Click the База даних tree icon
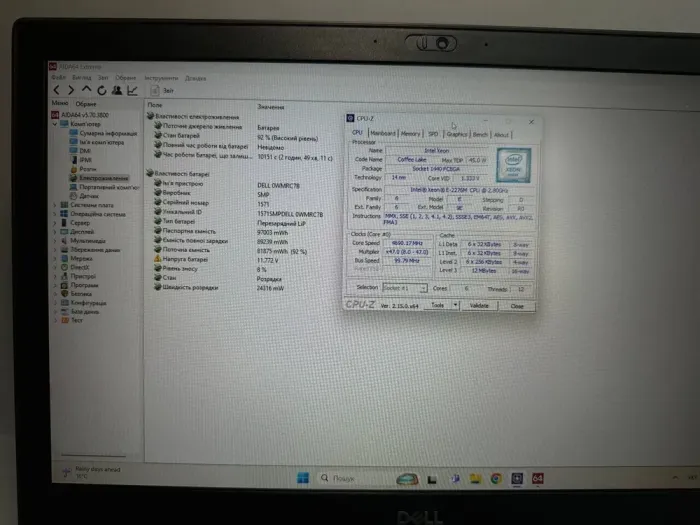700x525 pixels. pyautogui.click(x=64, y=312)
